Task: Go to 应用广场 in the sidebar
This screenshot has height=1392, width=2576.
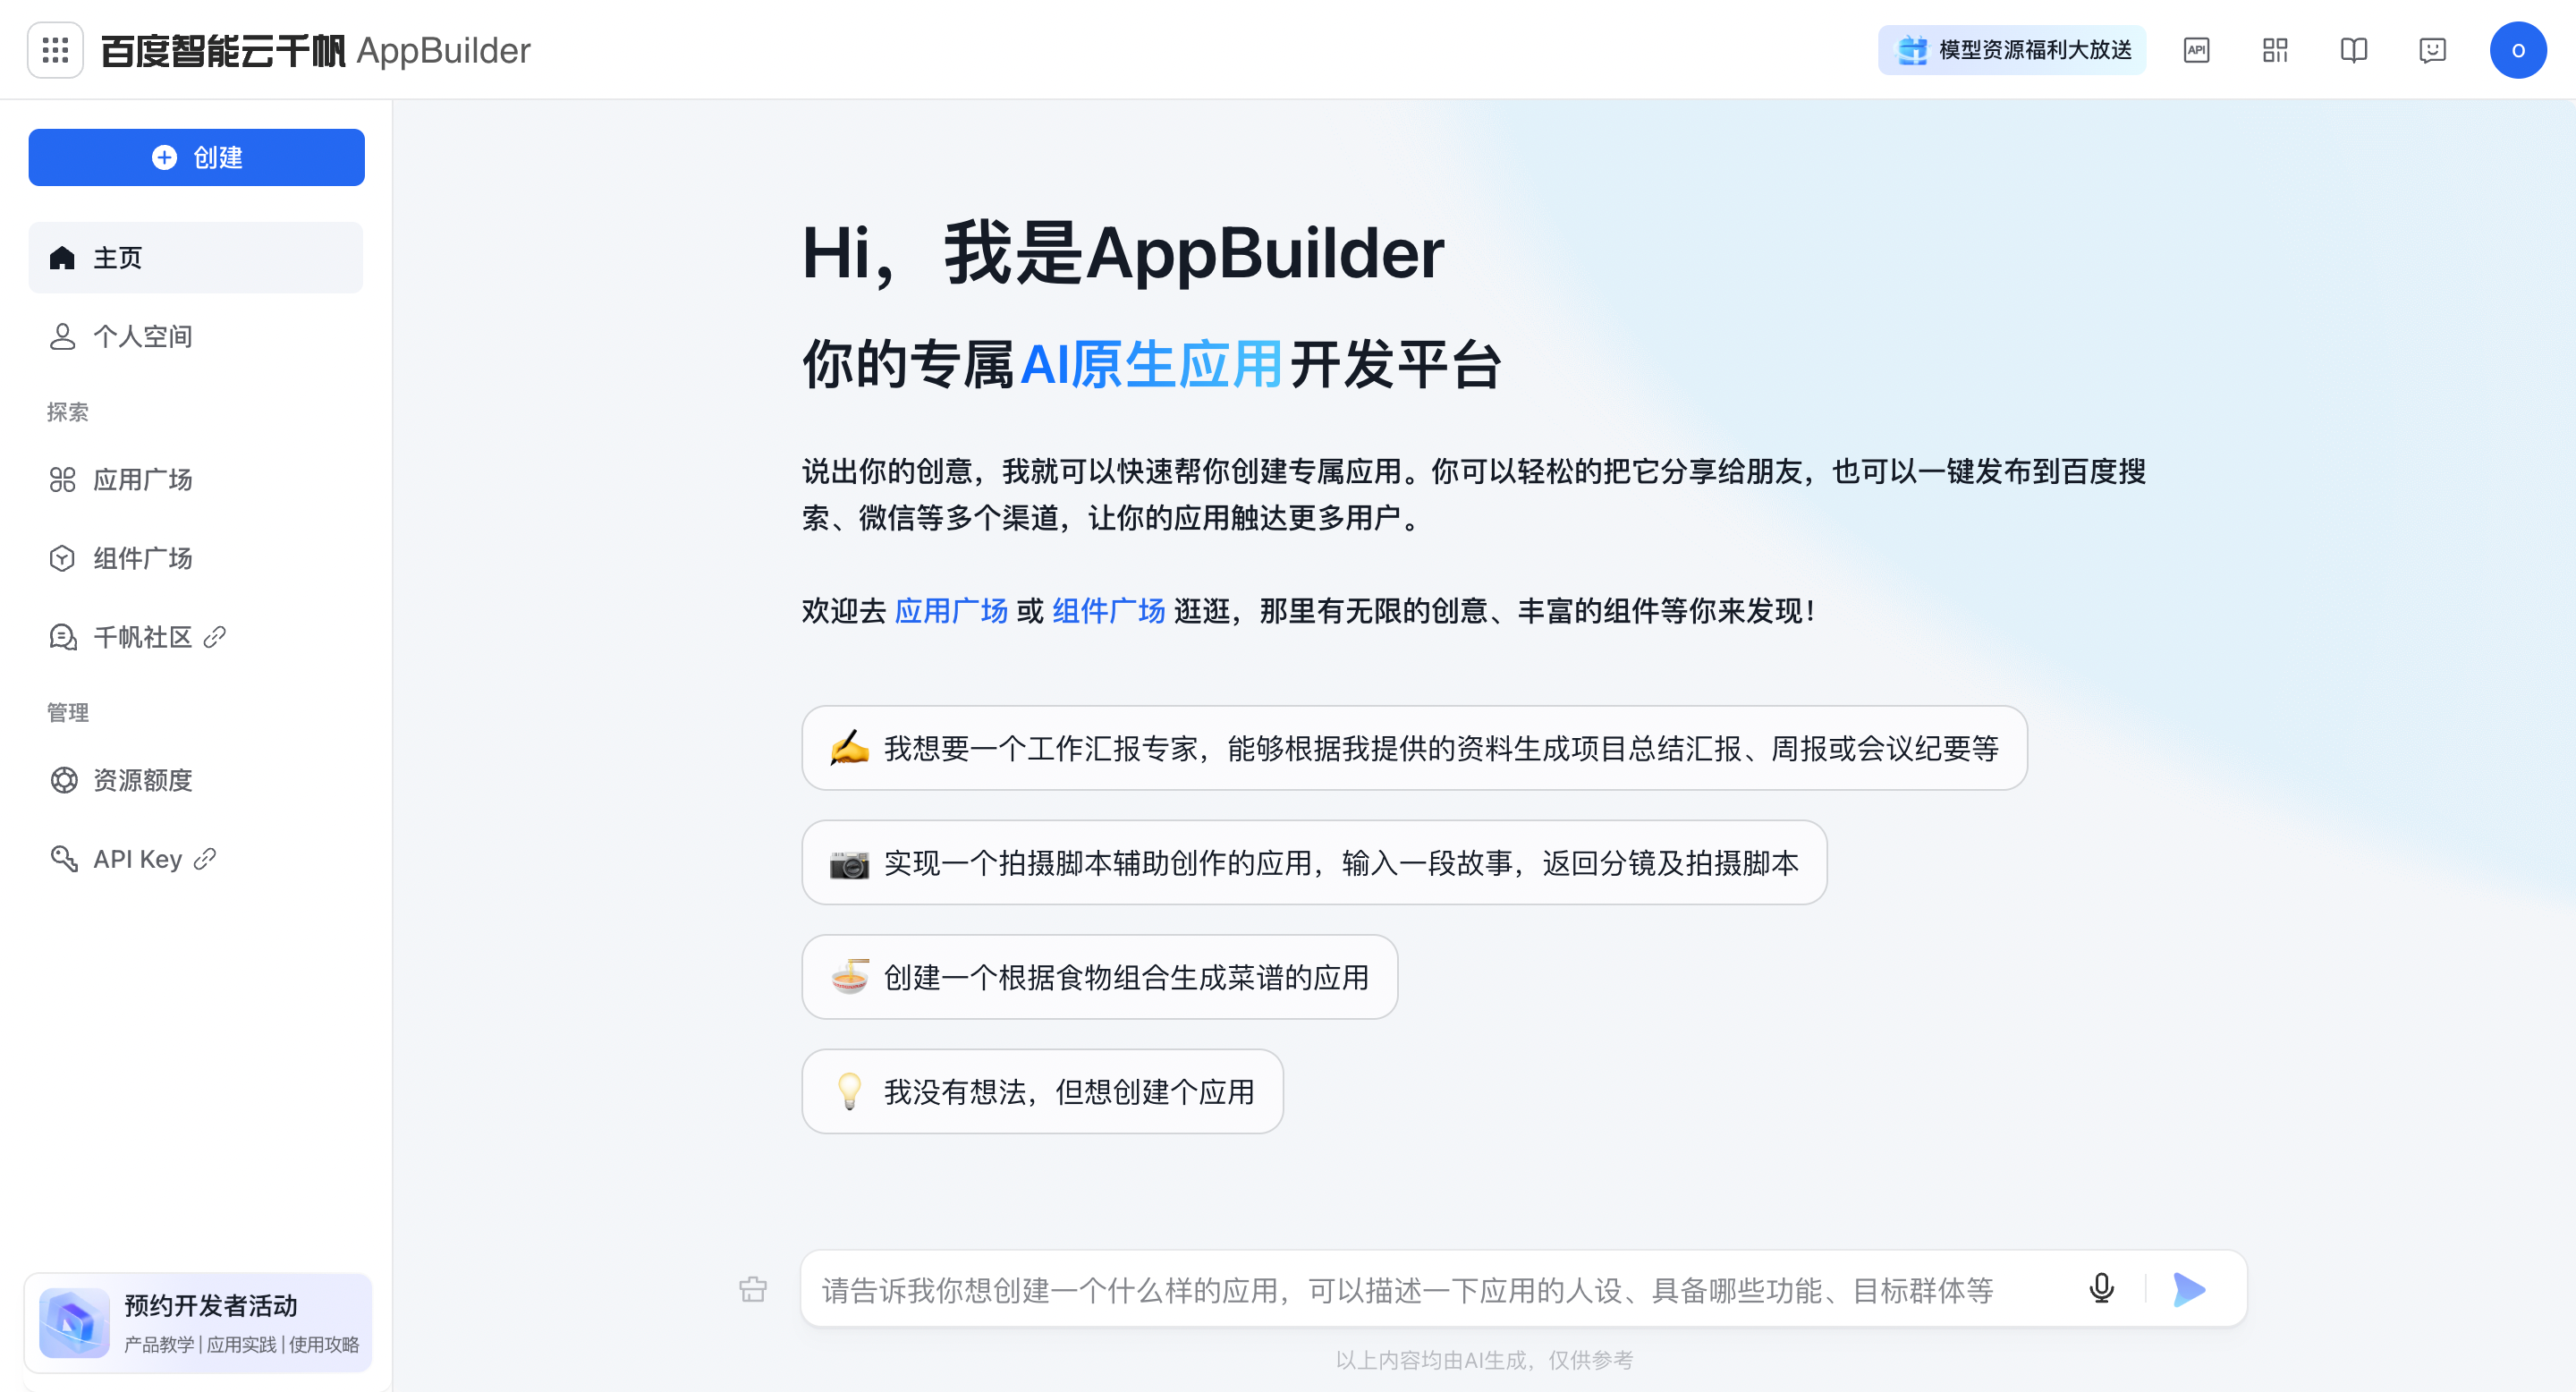Action: point(196,480)
